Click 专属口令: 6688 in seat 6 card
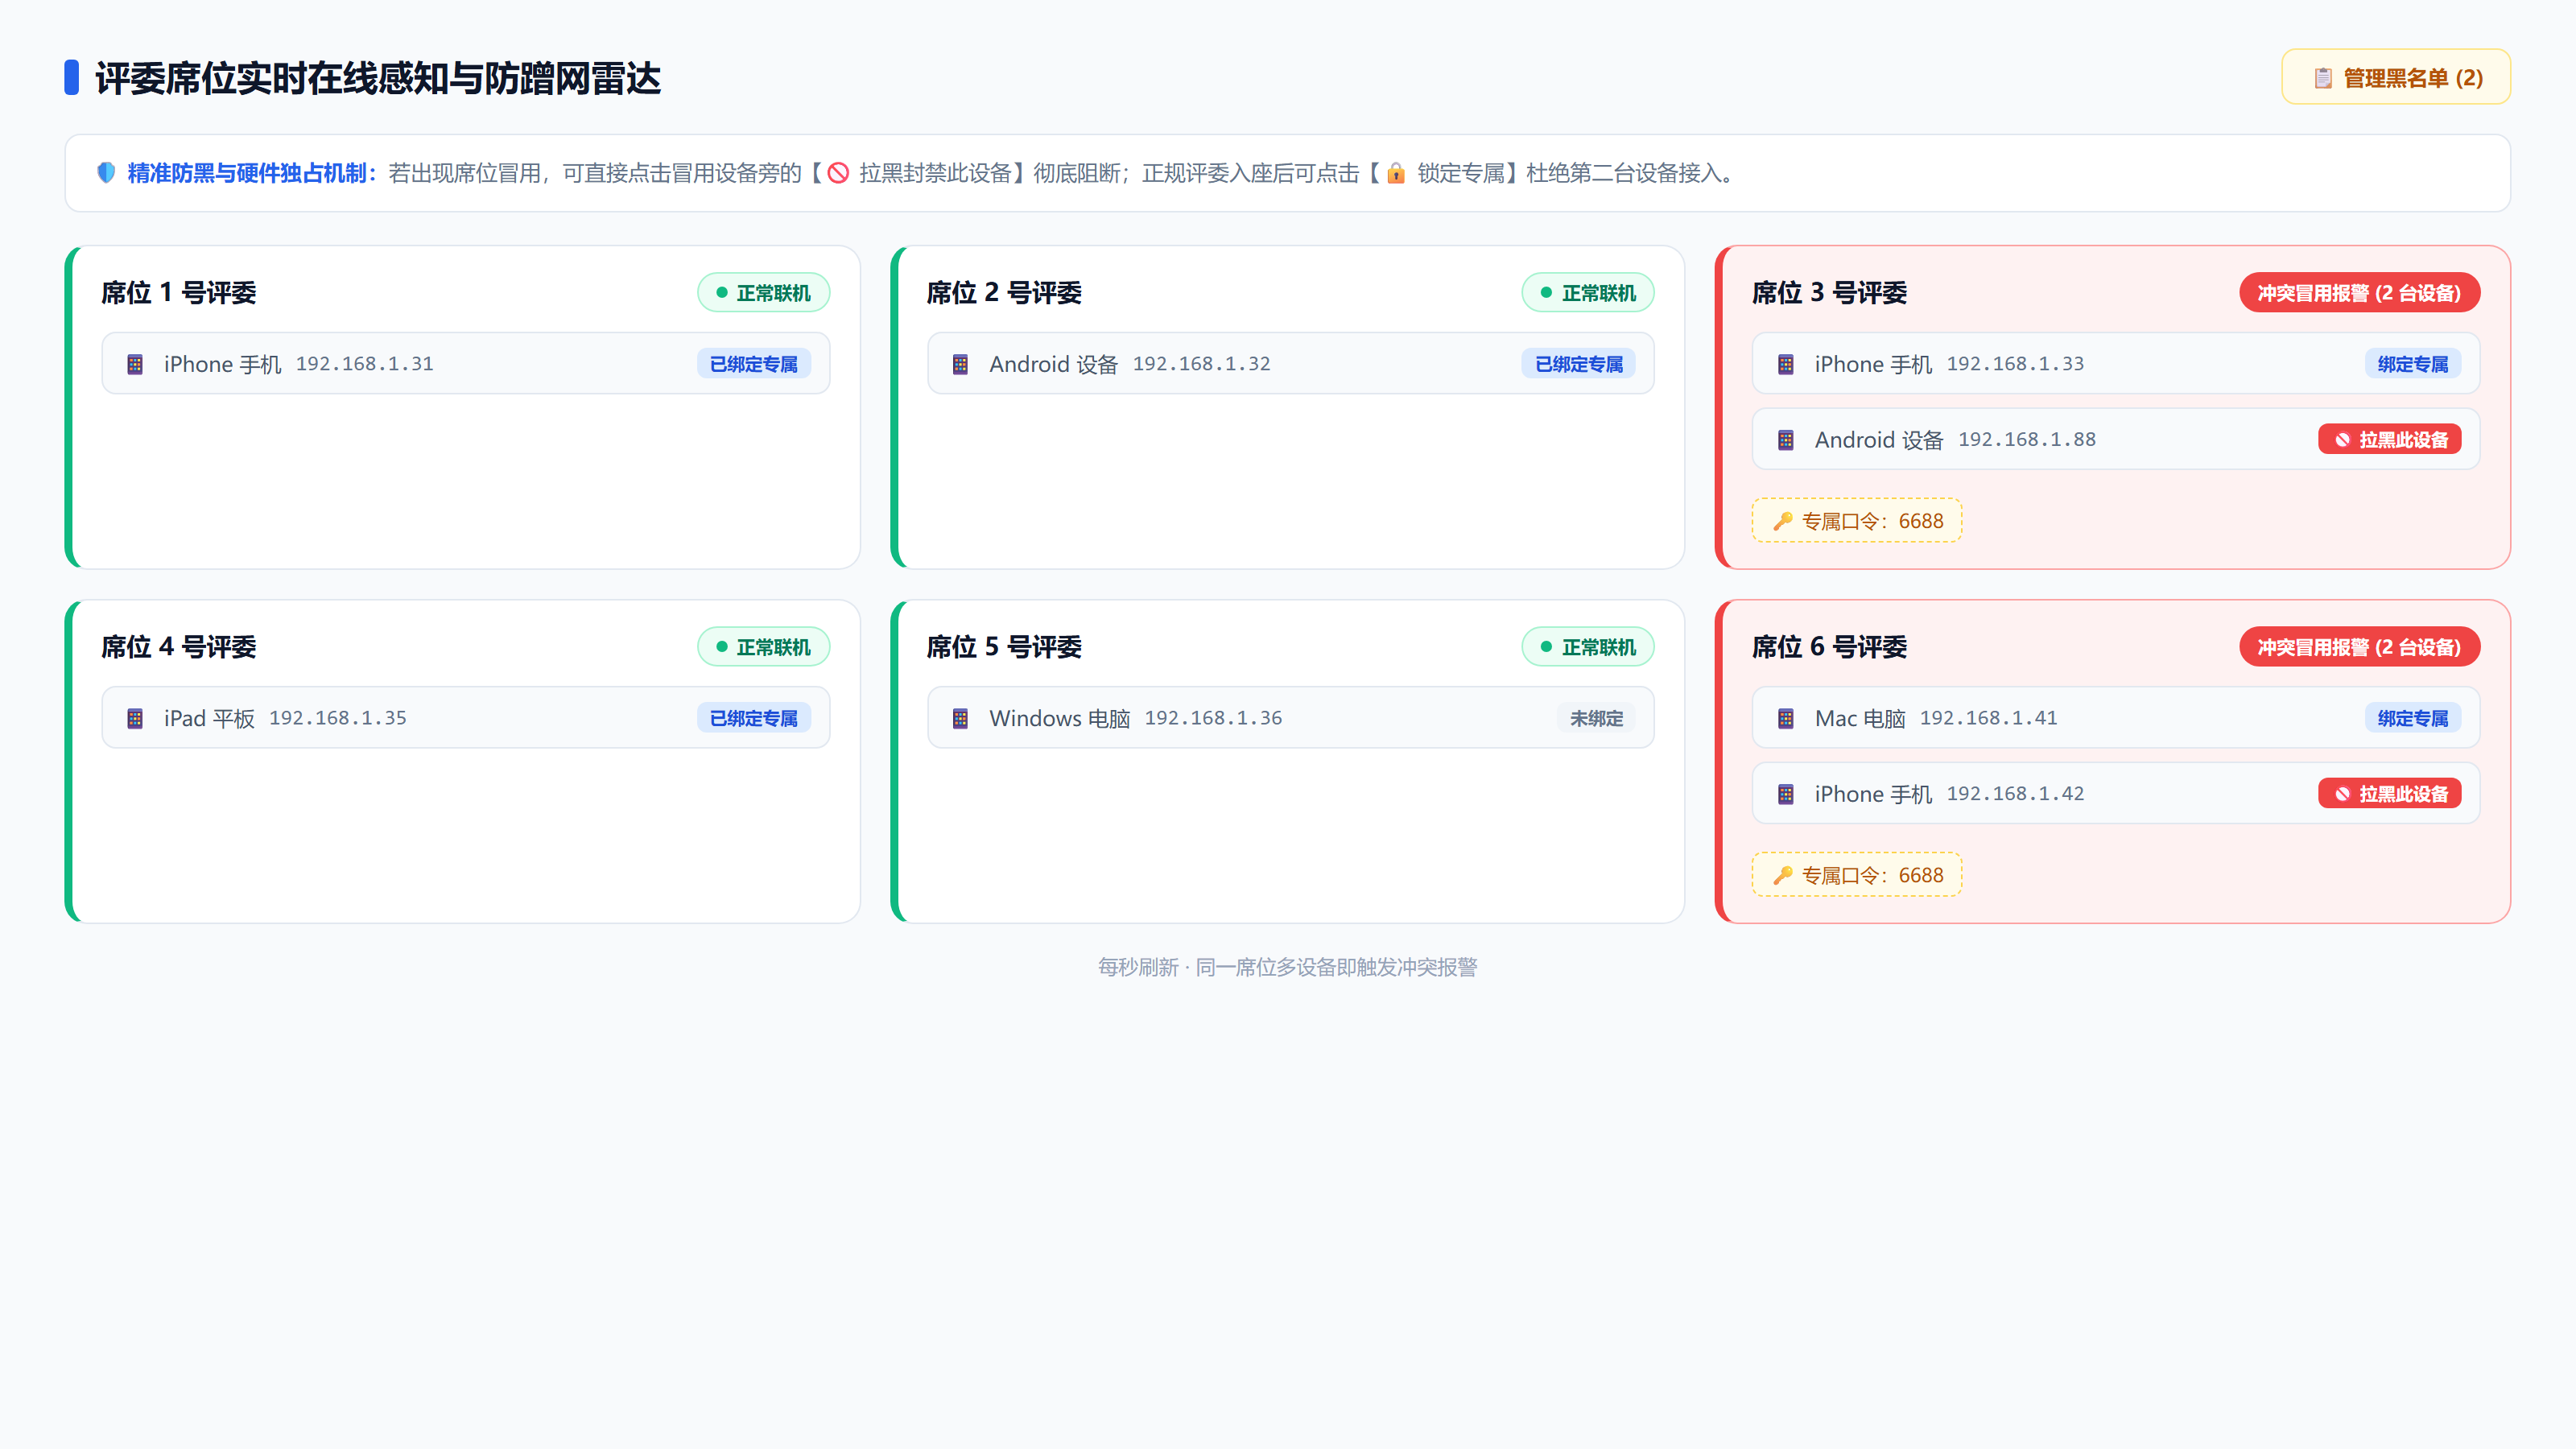Viewport: 2576px width, 1449px height. 1856,874
